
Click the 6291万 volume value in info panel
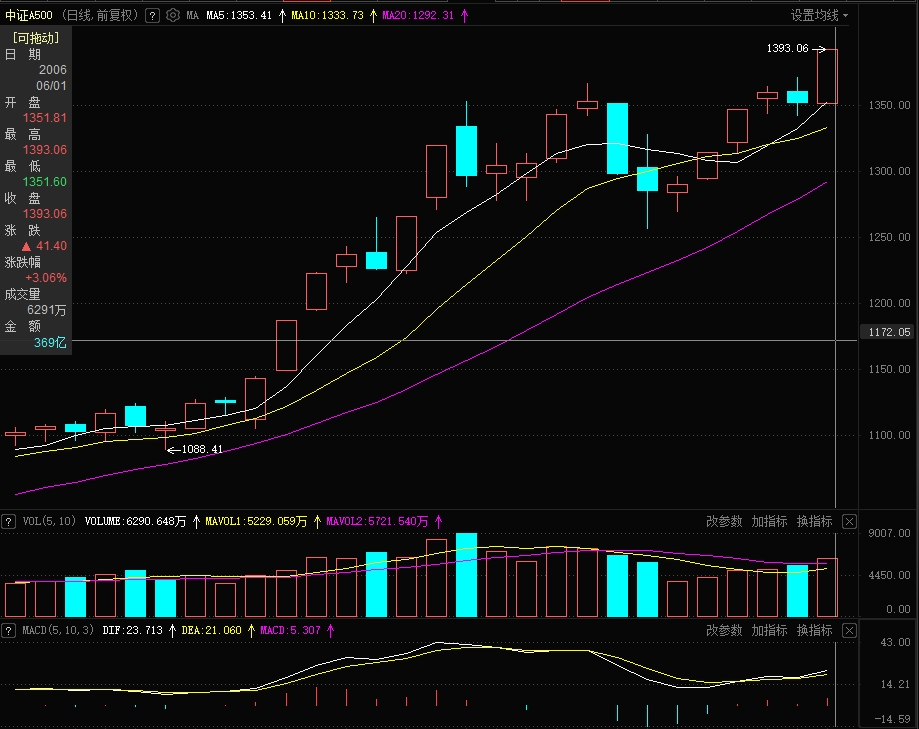(x=47, y=310)
